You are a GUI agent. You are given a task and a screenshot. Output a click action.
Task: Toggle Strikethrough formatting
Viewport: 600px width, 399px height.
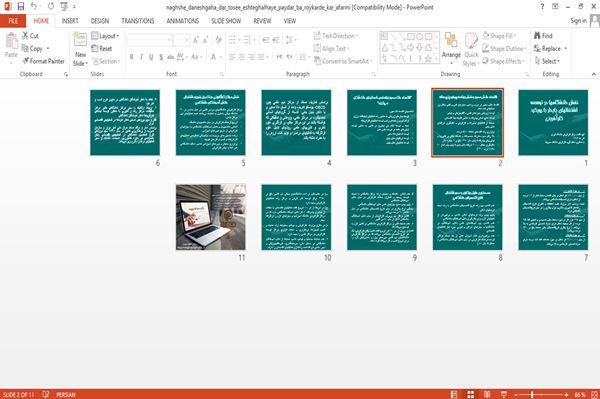(x=171, y=57)
